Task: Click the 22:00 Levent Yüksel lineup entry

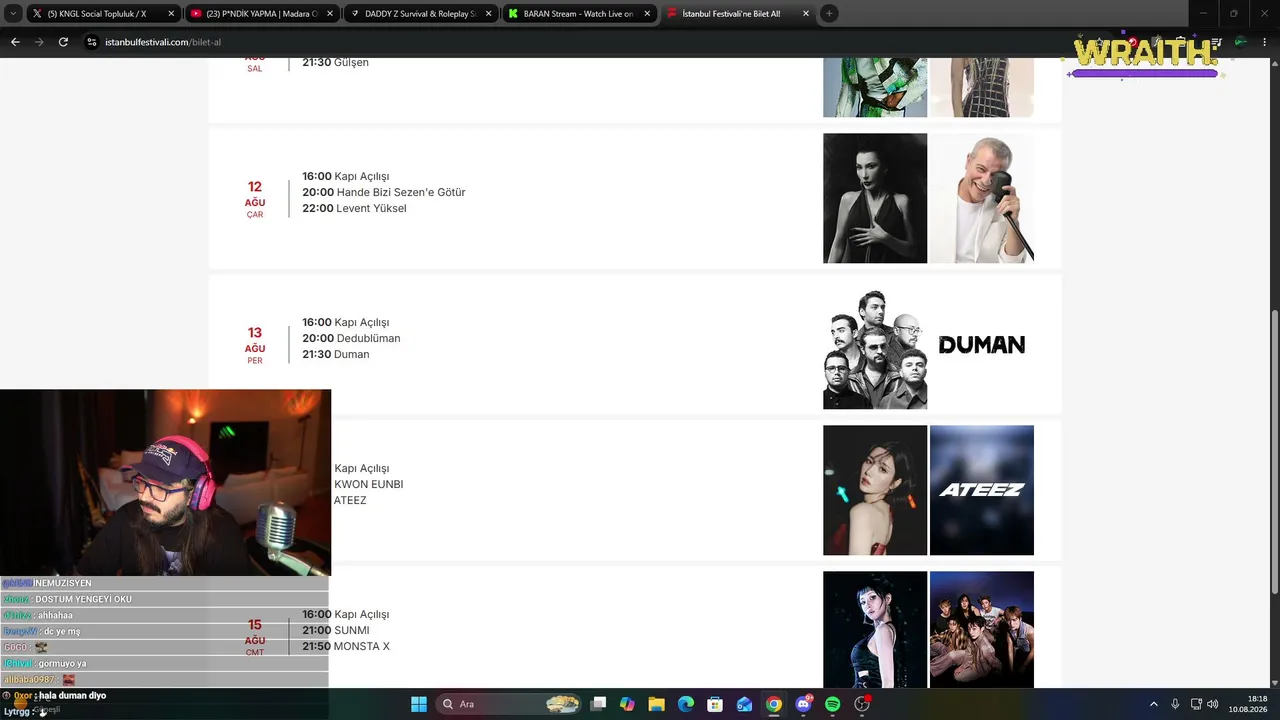Action: pos(354,208)
